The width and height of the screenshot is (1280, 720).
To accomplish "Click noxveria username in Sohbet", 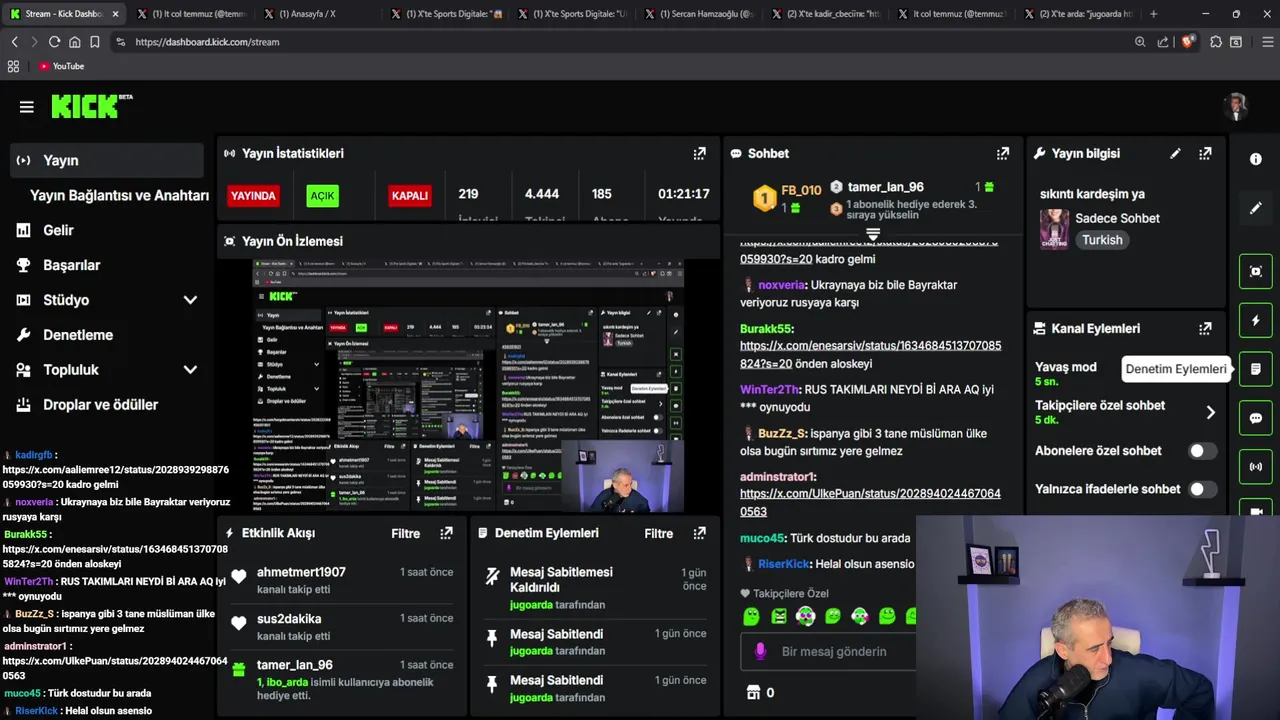I will 782,285.
